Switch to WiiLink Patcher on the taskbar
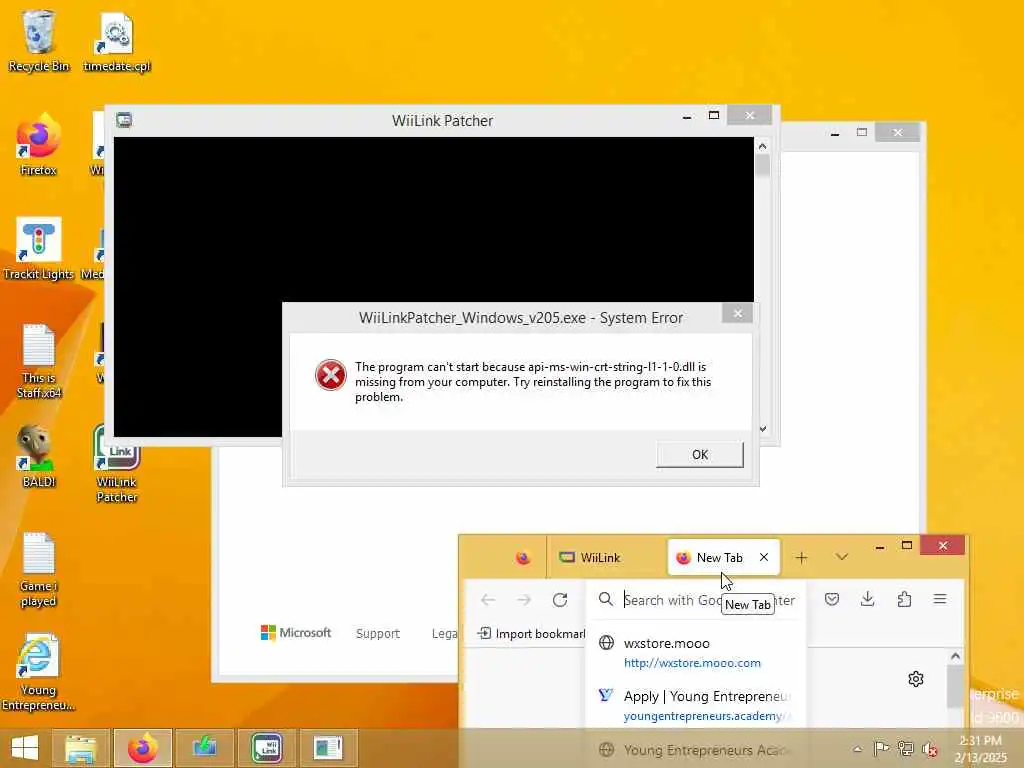Image resolution: width=1024 pixels, height=768 pixels. 266,748
